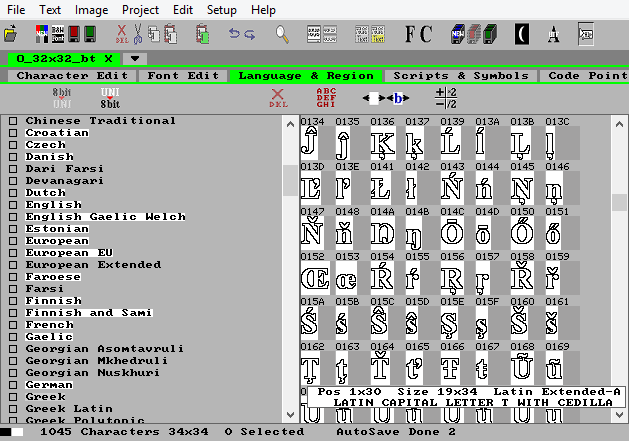Click the blue b width arrows icon
The width and height of the screenshot is (629, 441).
398,98
